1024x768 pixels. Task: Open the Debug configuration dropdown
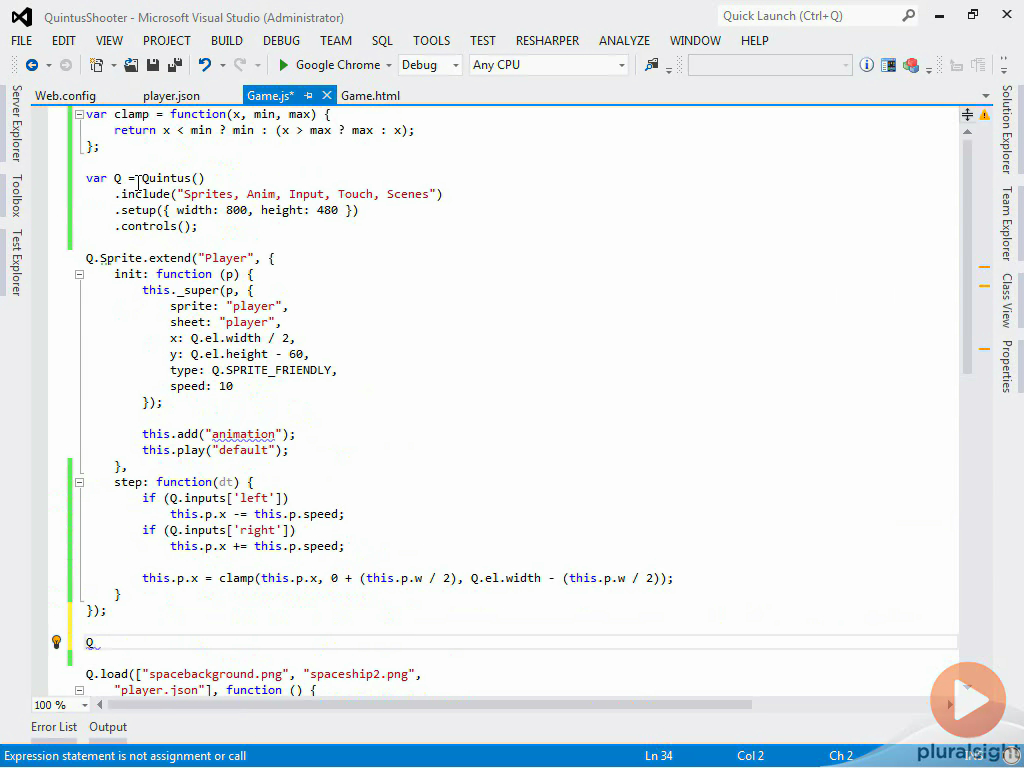click(x=455, y=65)
